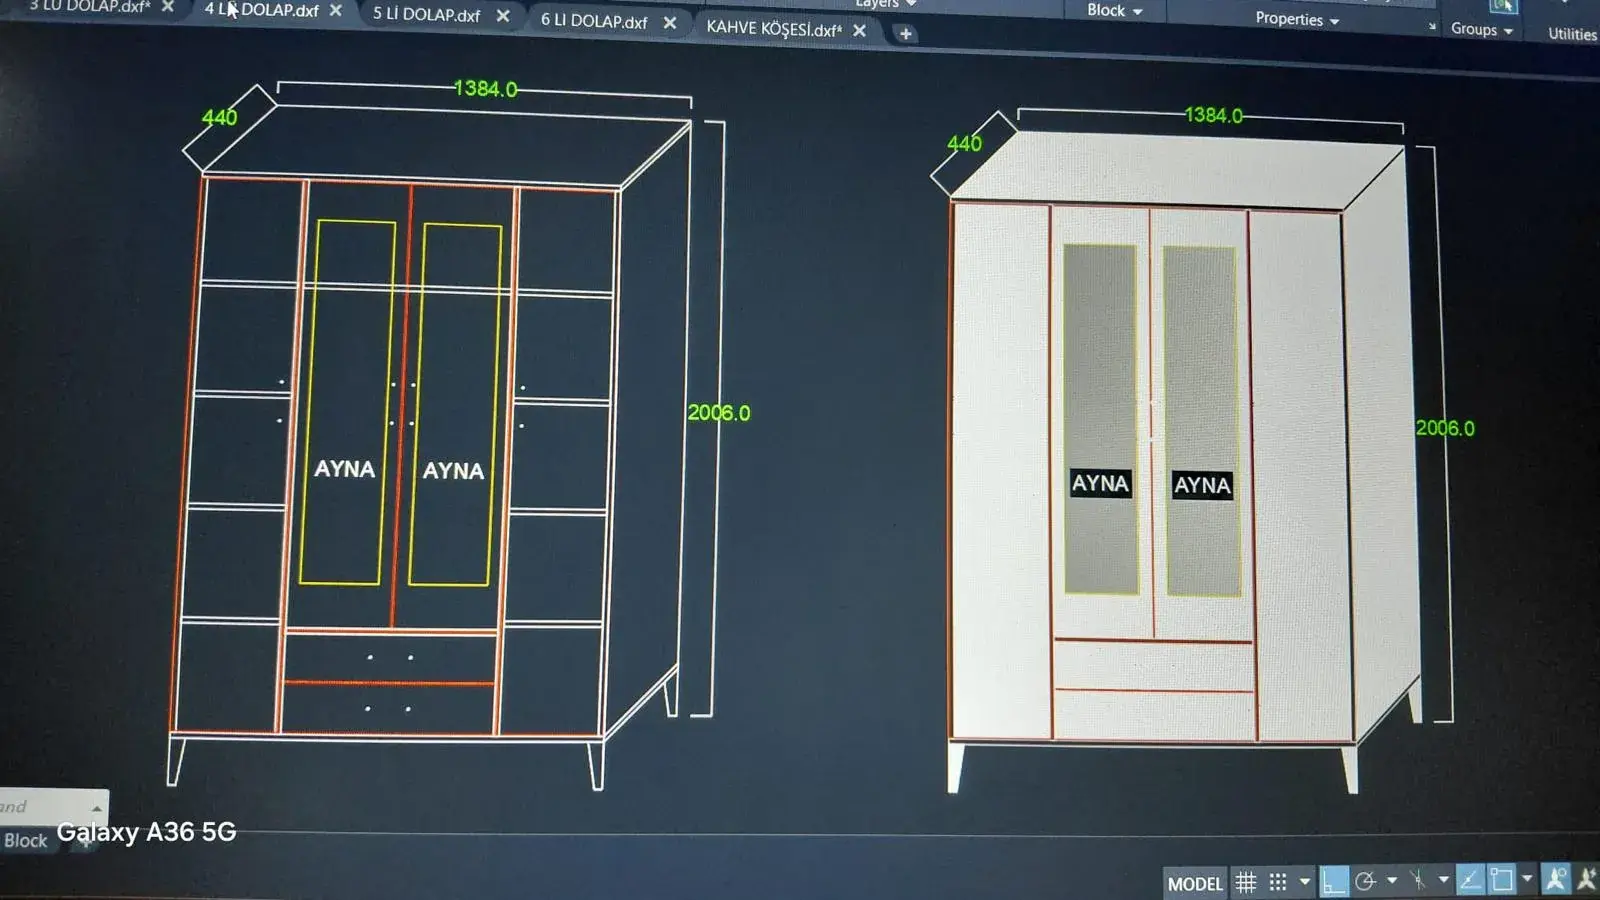This screenshot has height=900, width=1600.
Task: Close the KAHVE KÖŞESİ.dxf tab
Action: point(859,30)
